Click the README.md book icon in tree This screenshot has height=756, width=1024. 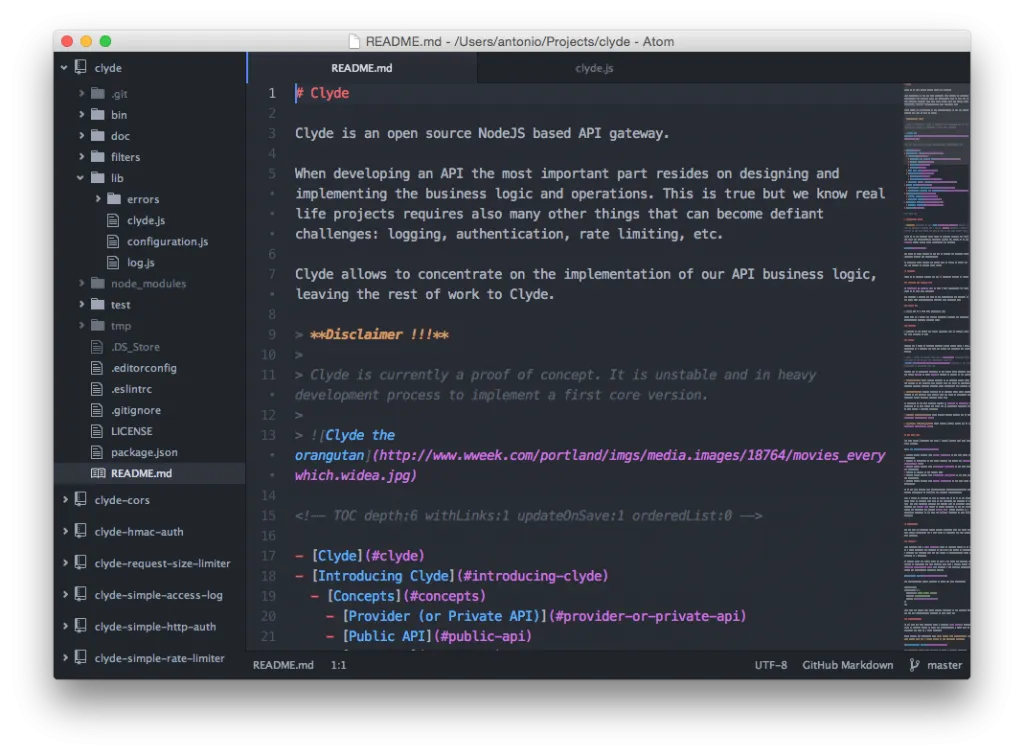point(98,473)
